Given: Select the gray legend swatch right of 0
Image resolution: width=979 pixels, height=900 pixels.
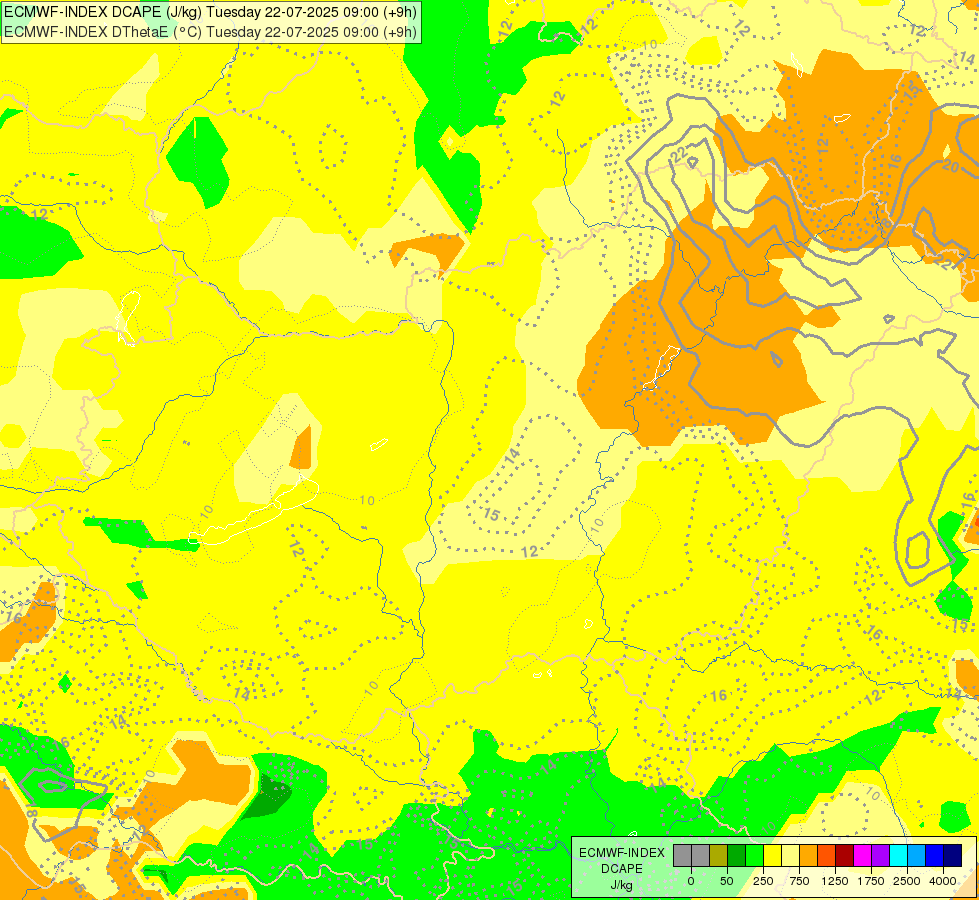Looking at the screenshot, I should pyautogui.click(x=701, y=855).
